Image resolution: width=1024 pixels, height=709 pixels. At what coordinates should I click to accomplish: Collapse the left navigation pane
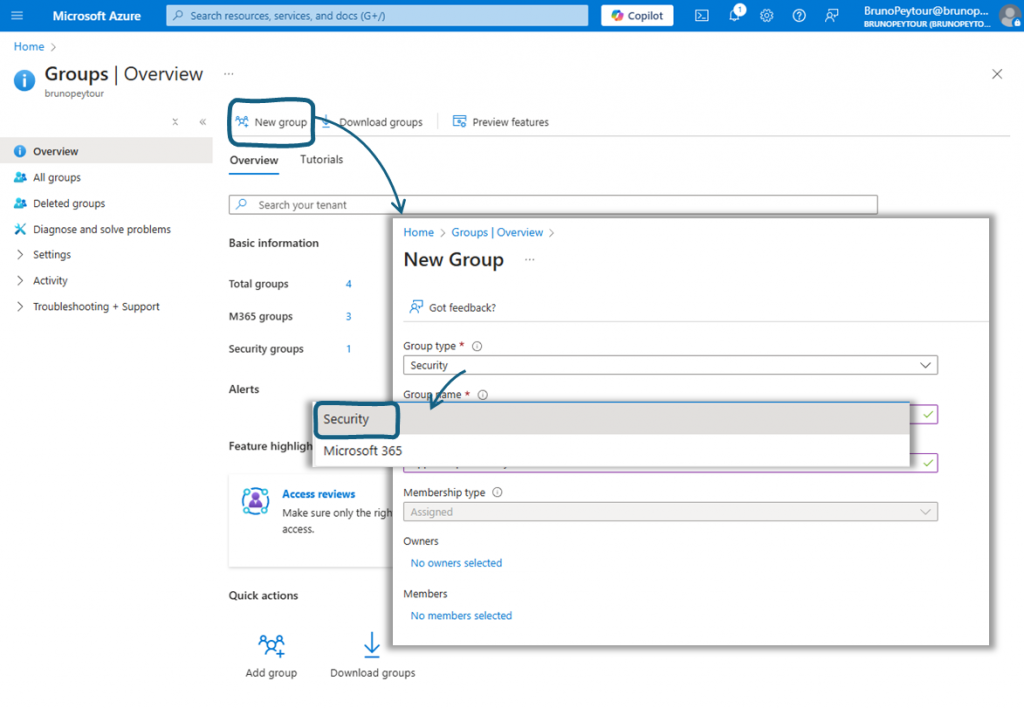click(x=202, y=122)
